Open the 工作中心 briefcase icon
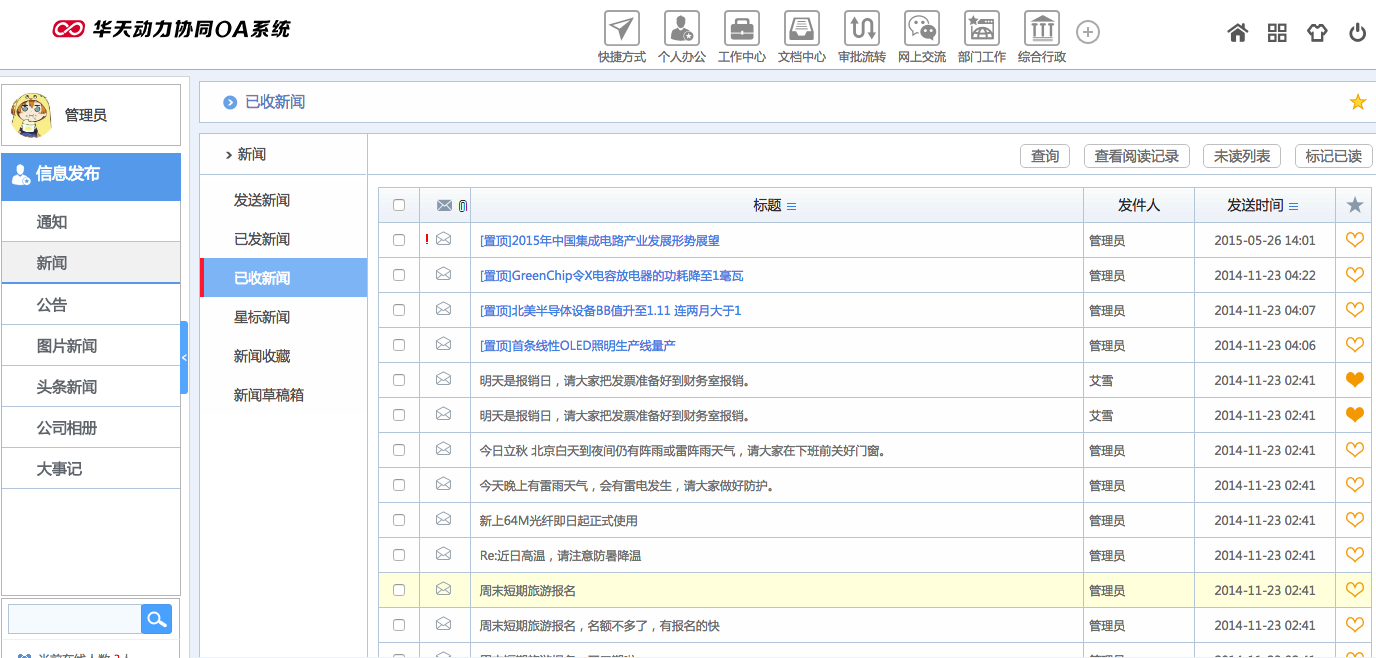Screen dimensions: 1376x658 tap(741, 28)
